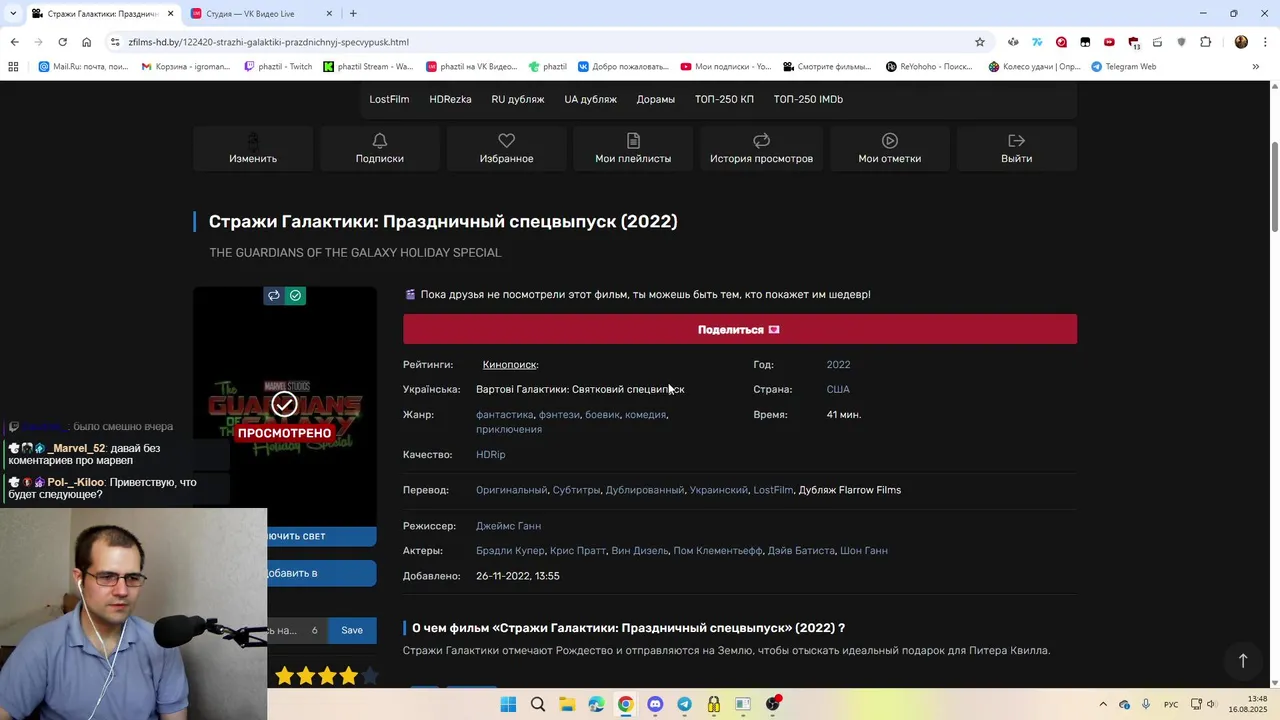This screenshot has height=720, width=1280.
Task: Open Подписки bell icon
Action: (379, 141)
